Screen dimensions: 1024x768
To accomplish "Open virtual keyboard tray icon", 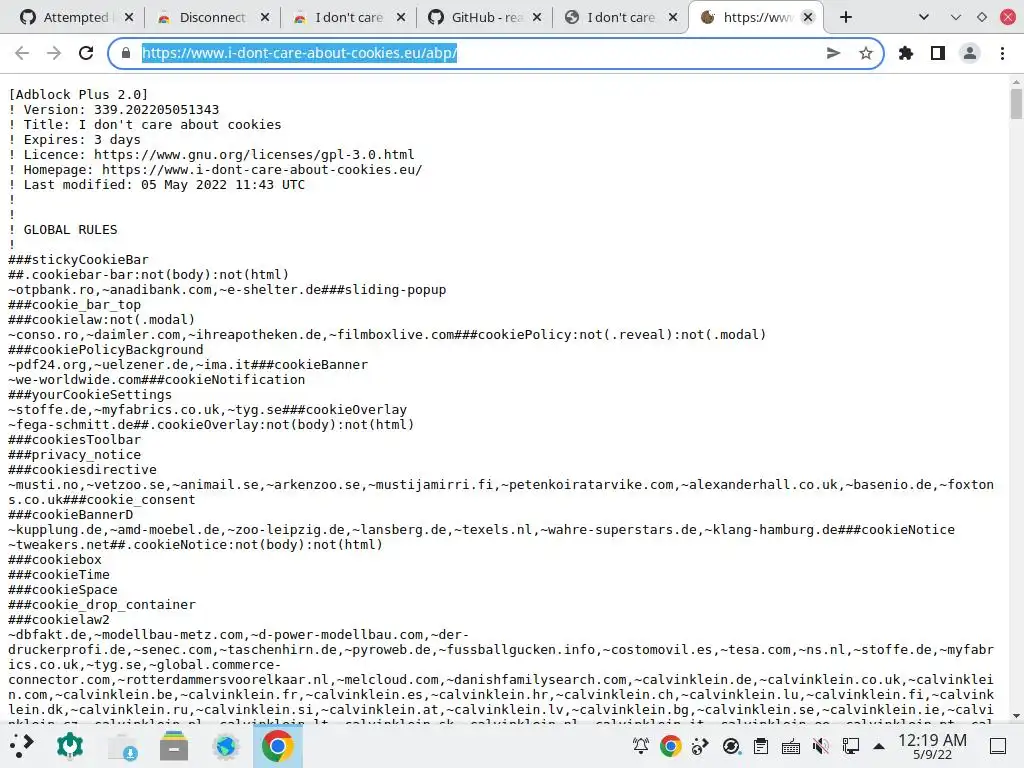I will click(791, 746).
